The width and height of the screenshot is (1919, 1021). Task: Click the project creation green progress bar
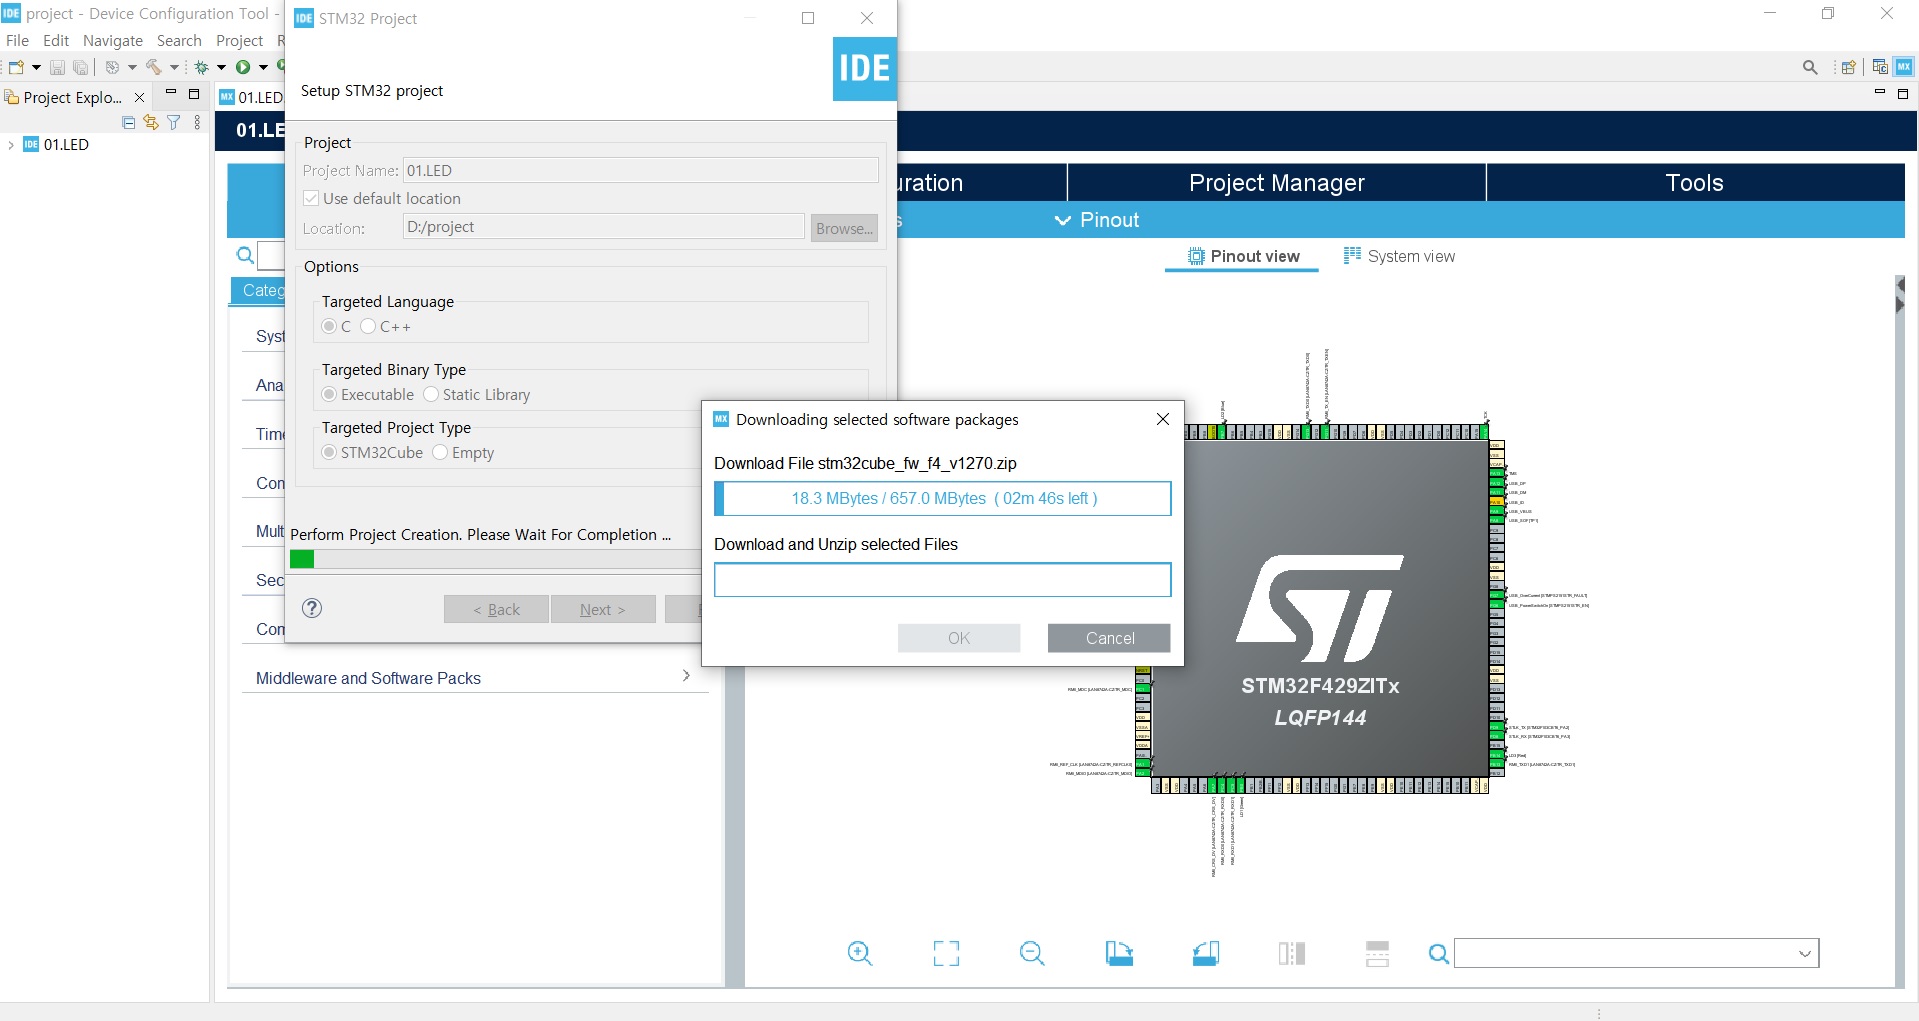click(x=496, y=560)
